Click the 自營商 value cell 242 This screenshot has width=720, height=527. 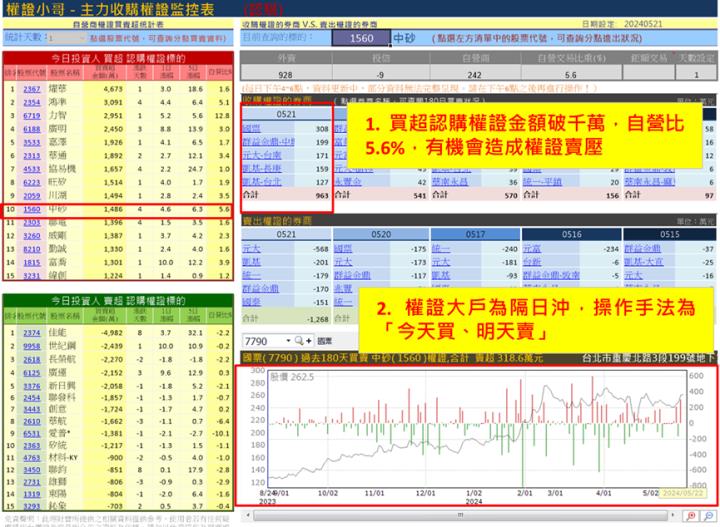click(474, 73)
